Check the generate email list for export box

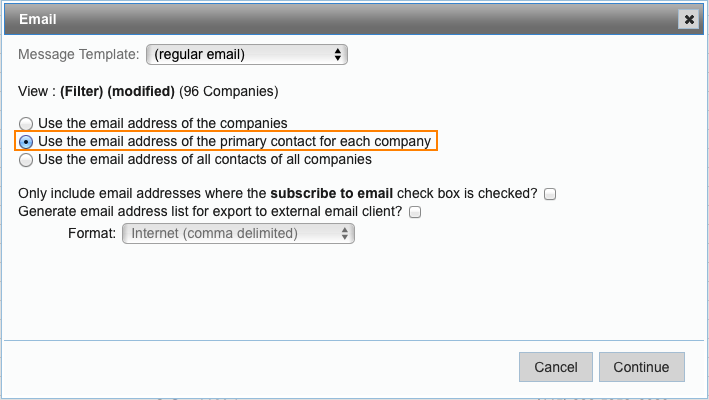pyautogui.click(x=415, y=212)
